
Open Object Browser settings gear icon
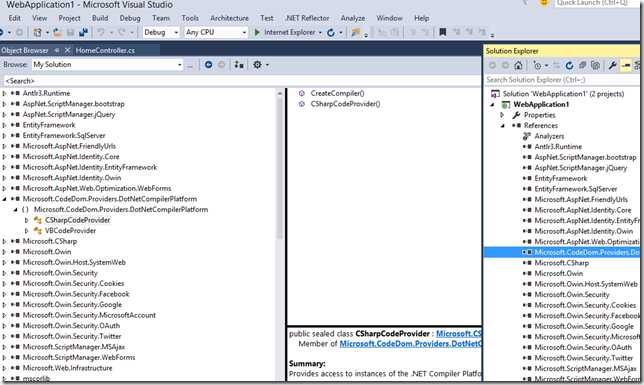pos(257,65)
